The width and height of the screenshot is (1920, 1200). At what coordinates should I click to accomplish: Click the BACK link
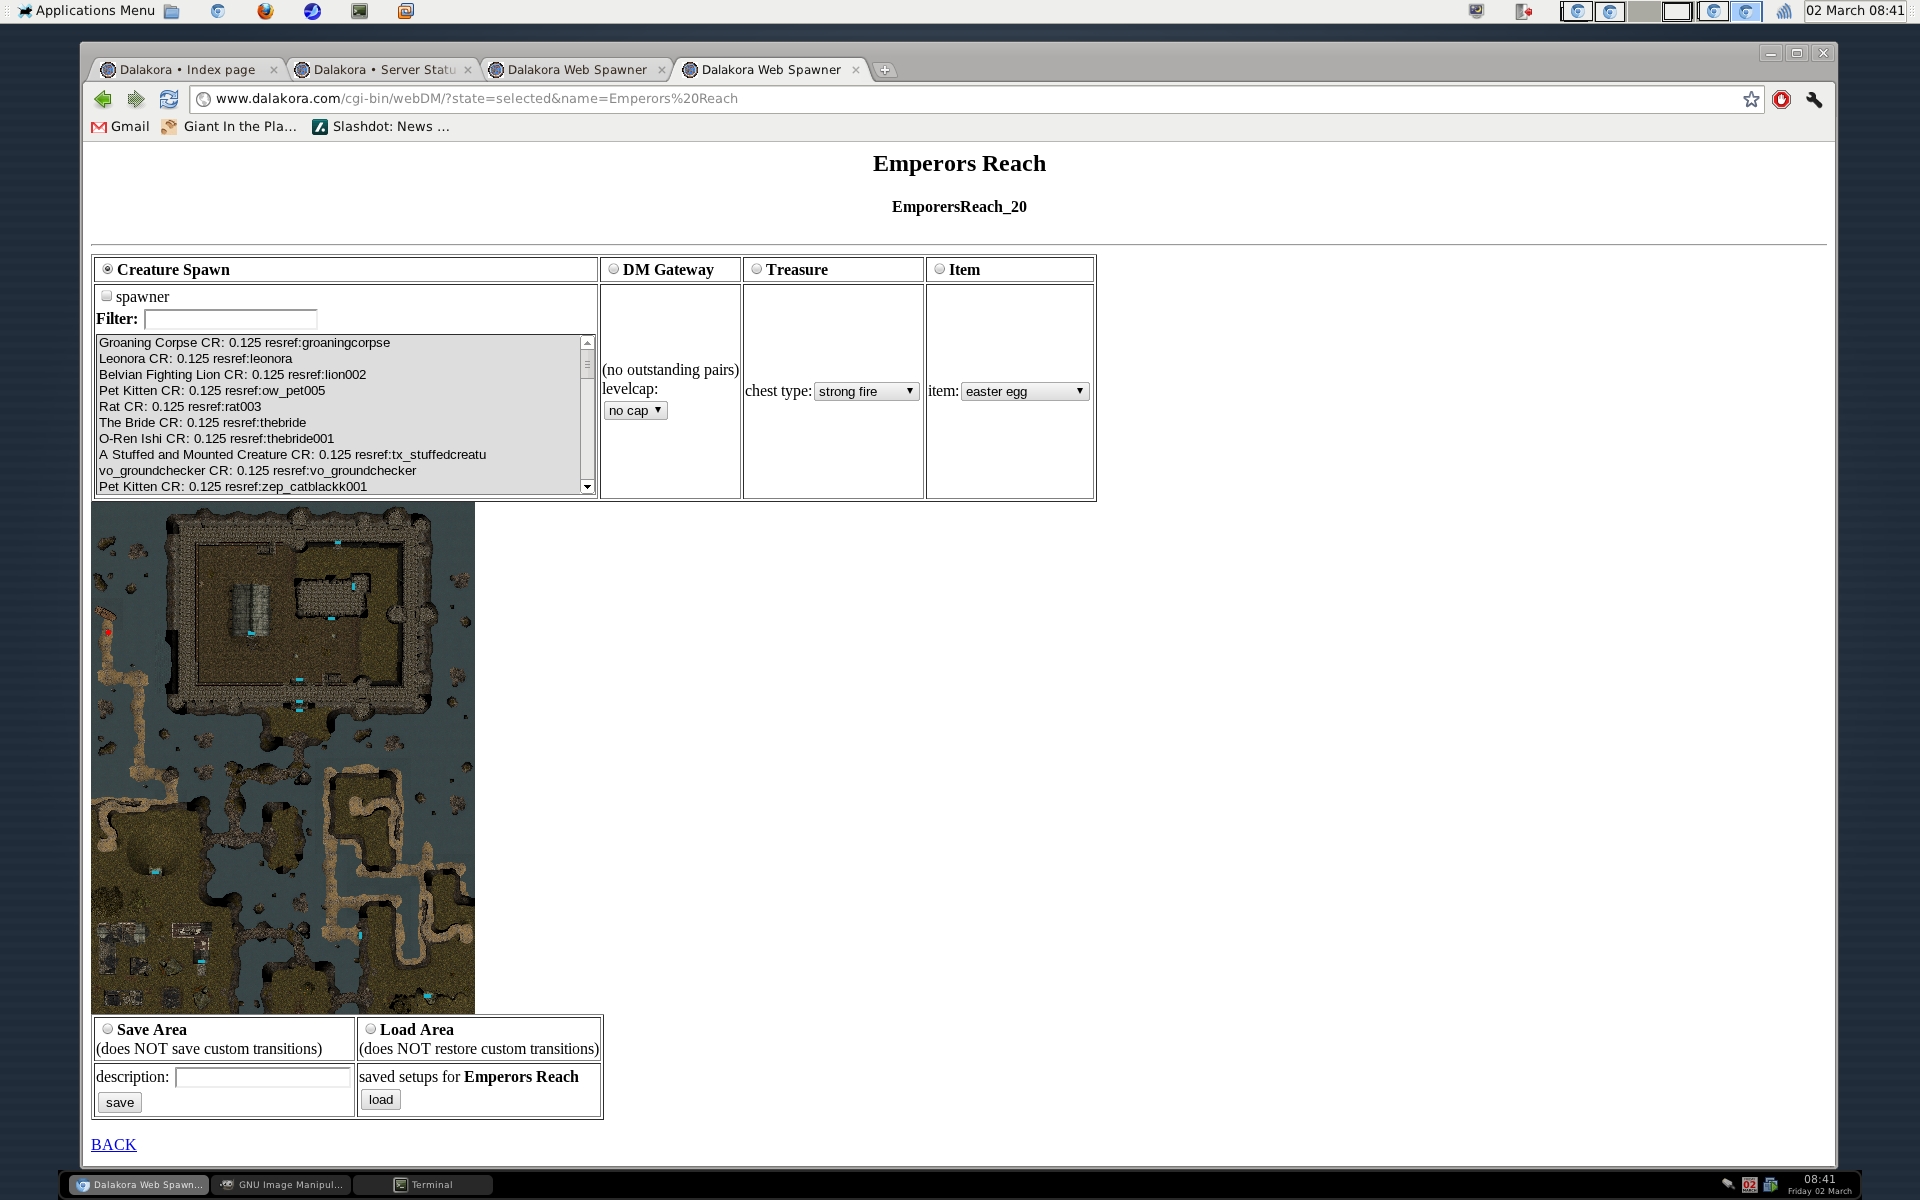pos(113,1144)
